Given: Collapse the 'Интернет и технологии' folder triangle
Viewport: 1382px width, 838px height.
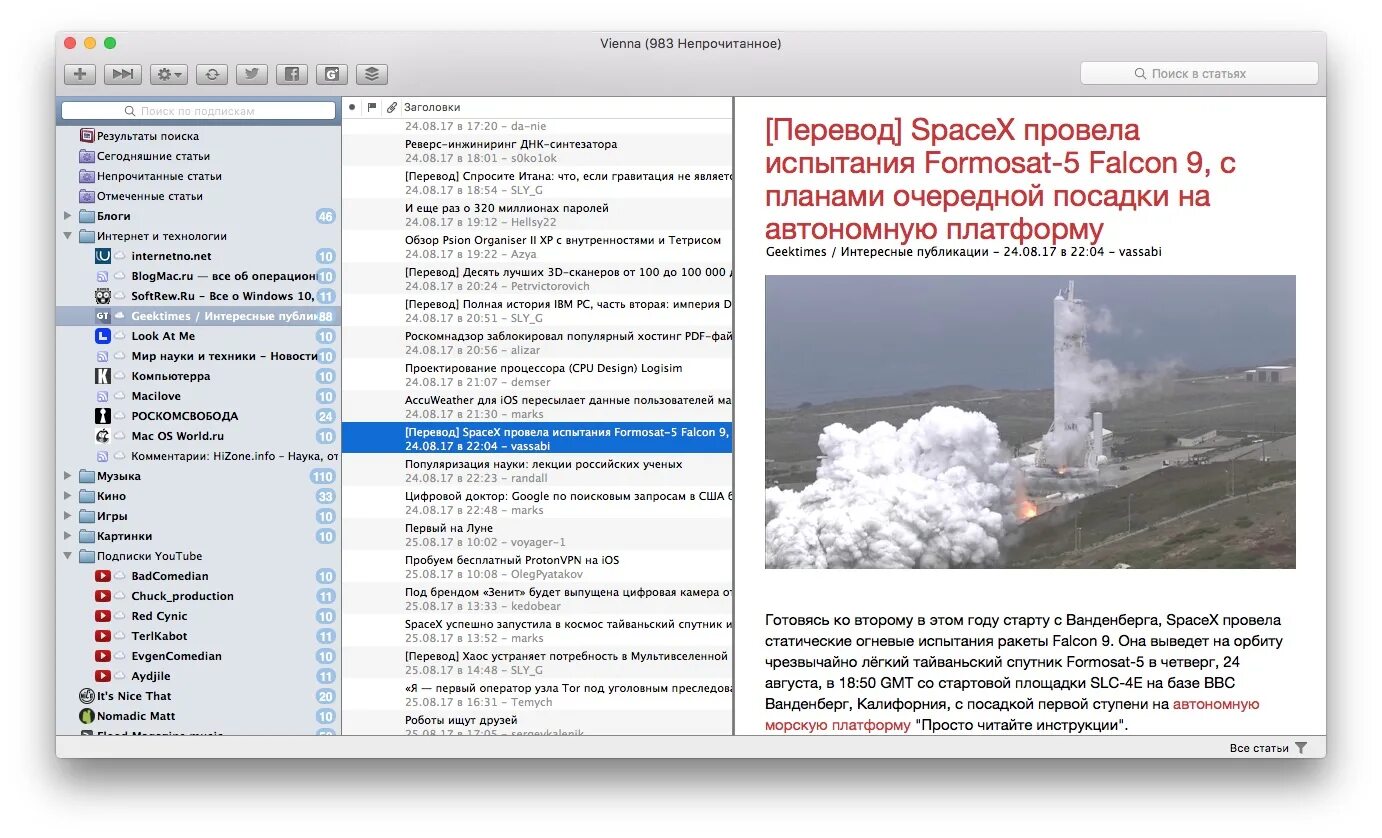Looking at the screenshot, I should (68, 236).
